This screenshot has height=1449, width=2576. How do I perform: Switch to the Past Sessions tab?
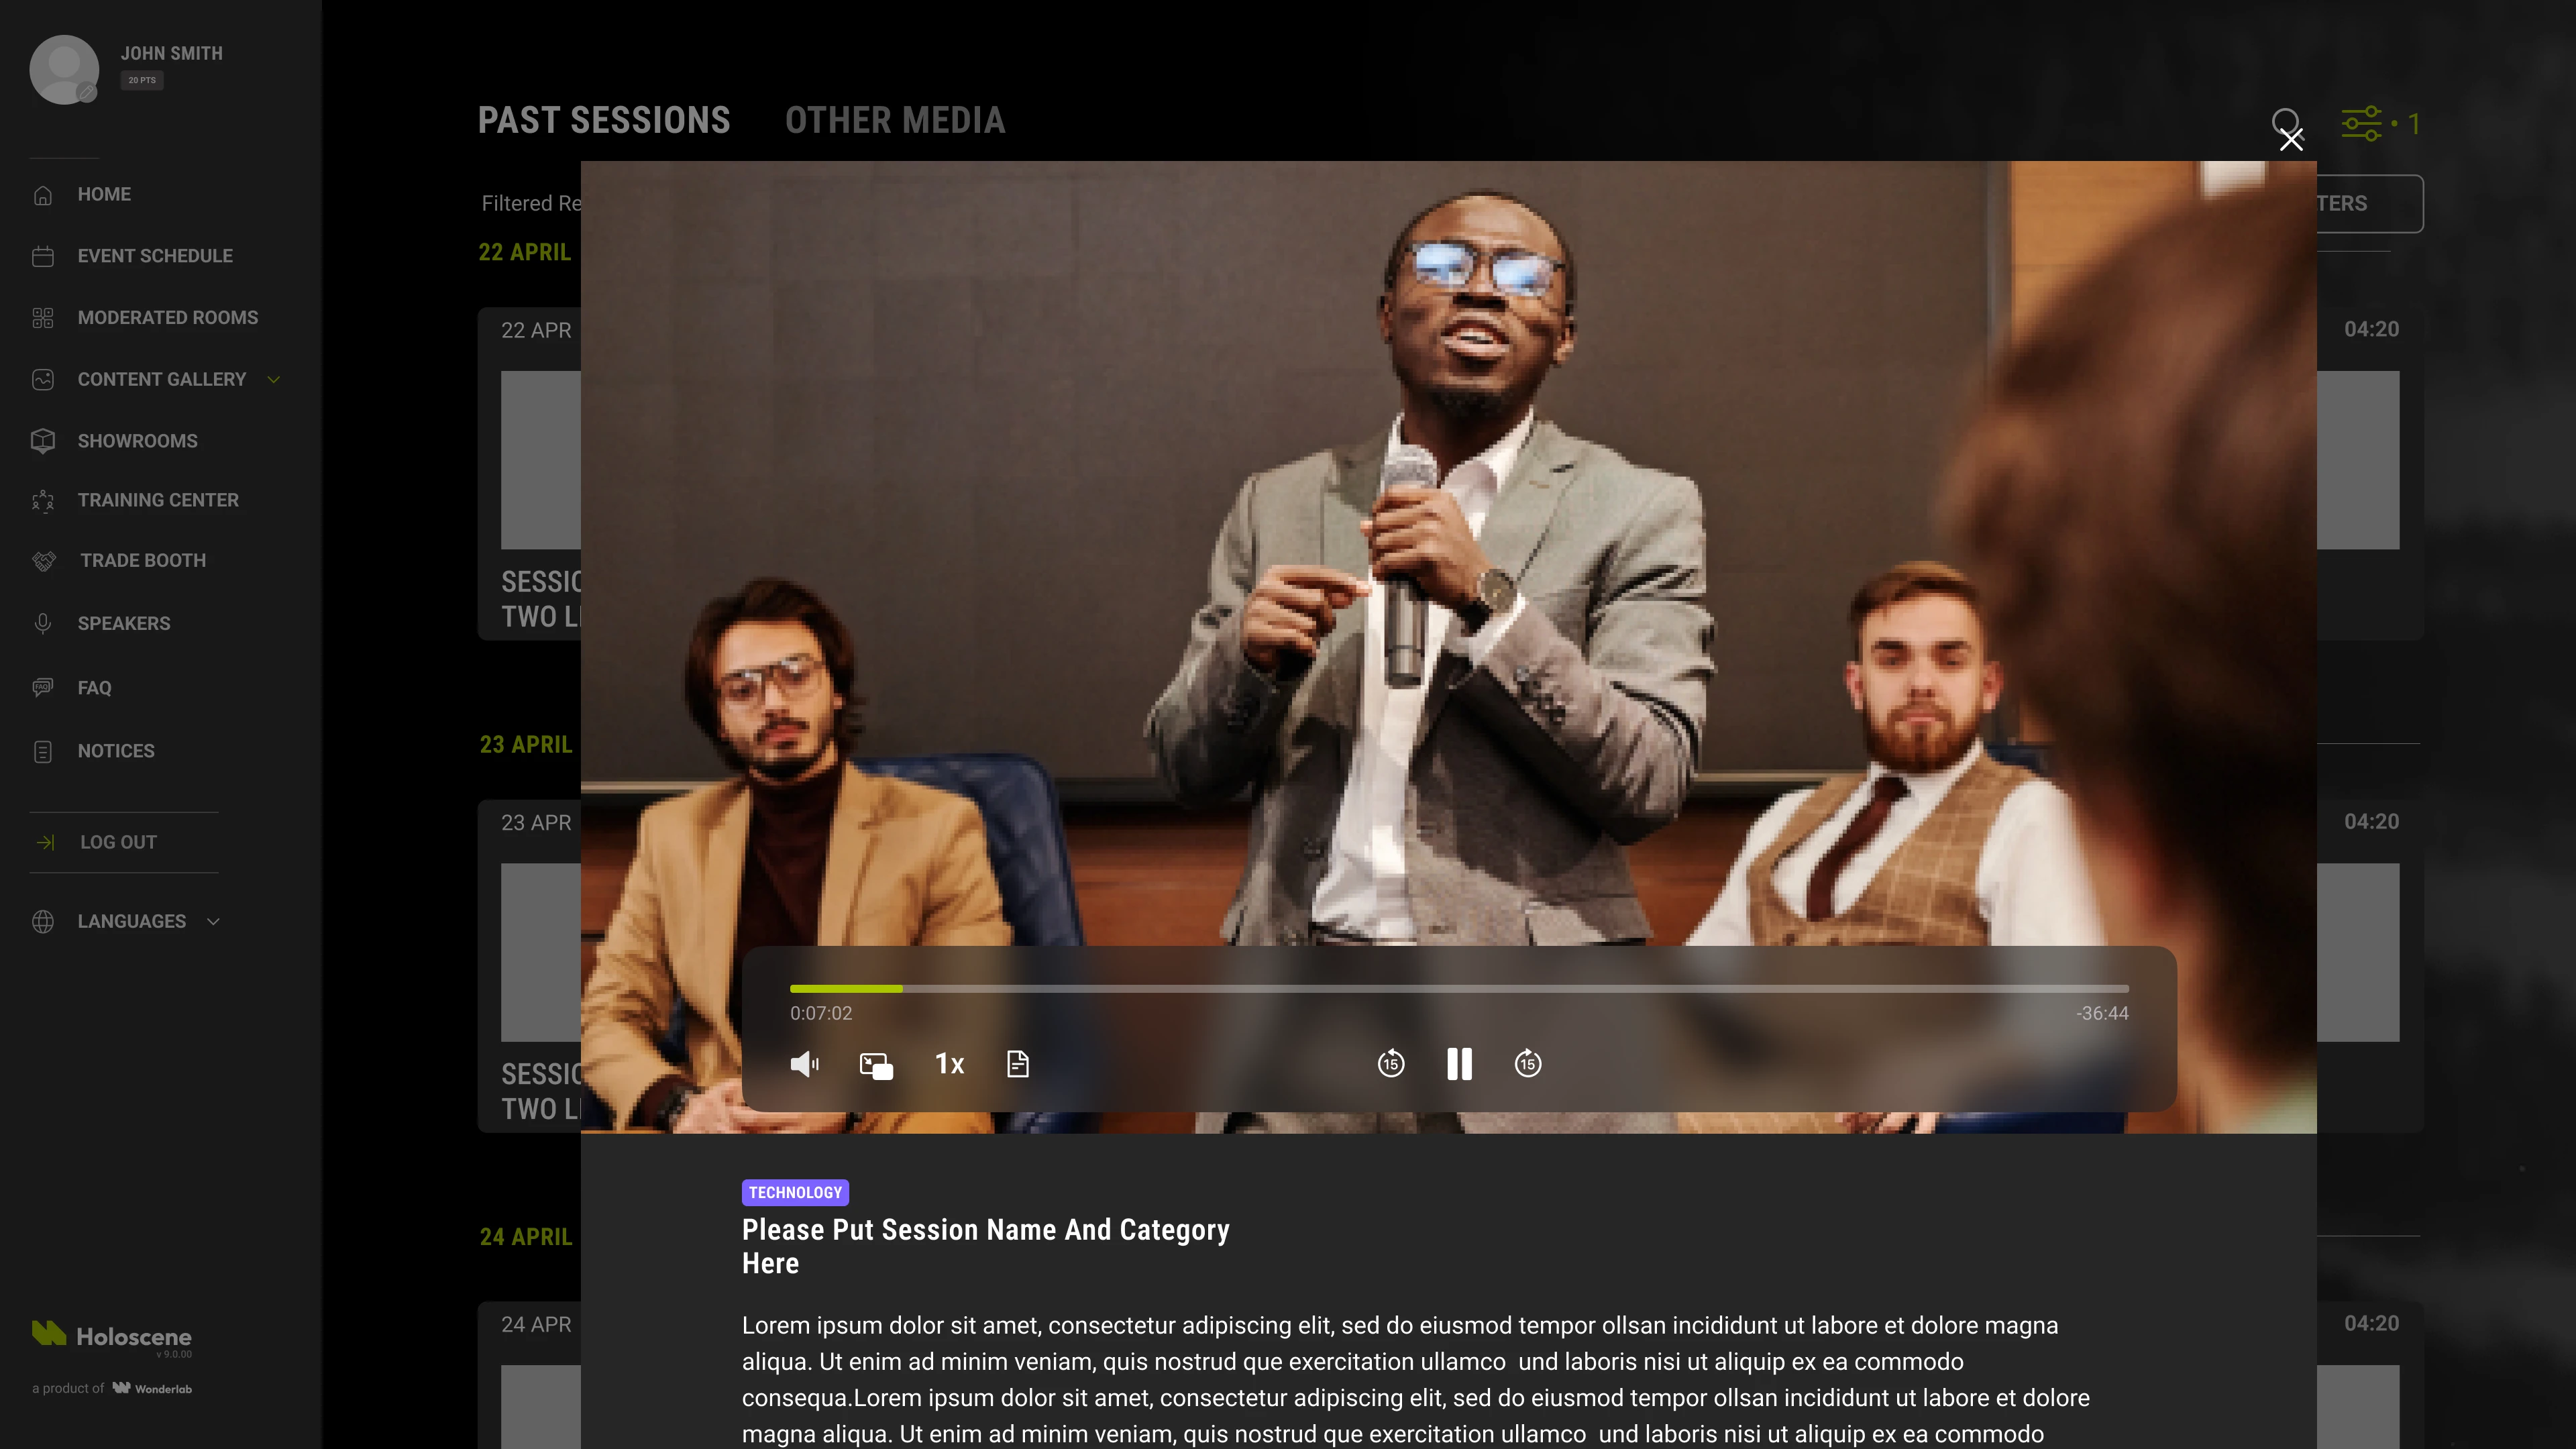click(604, 121)
